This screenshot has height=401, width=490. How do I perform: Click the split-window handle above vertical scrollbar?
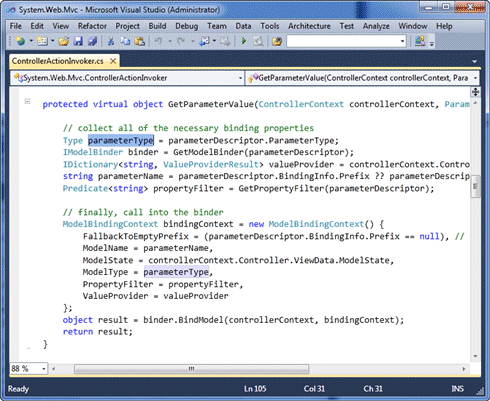475,92
